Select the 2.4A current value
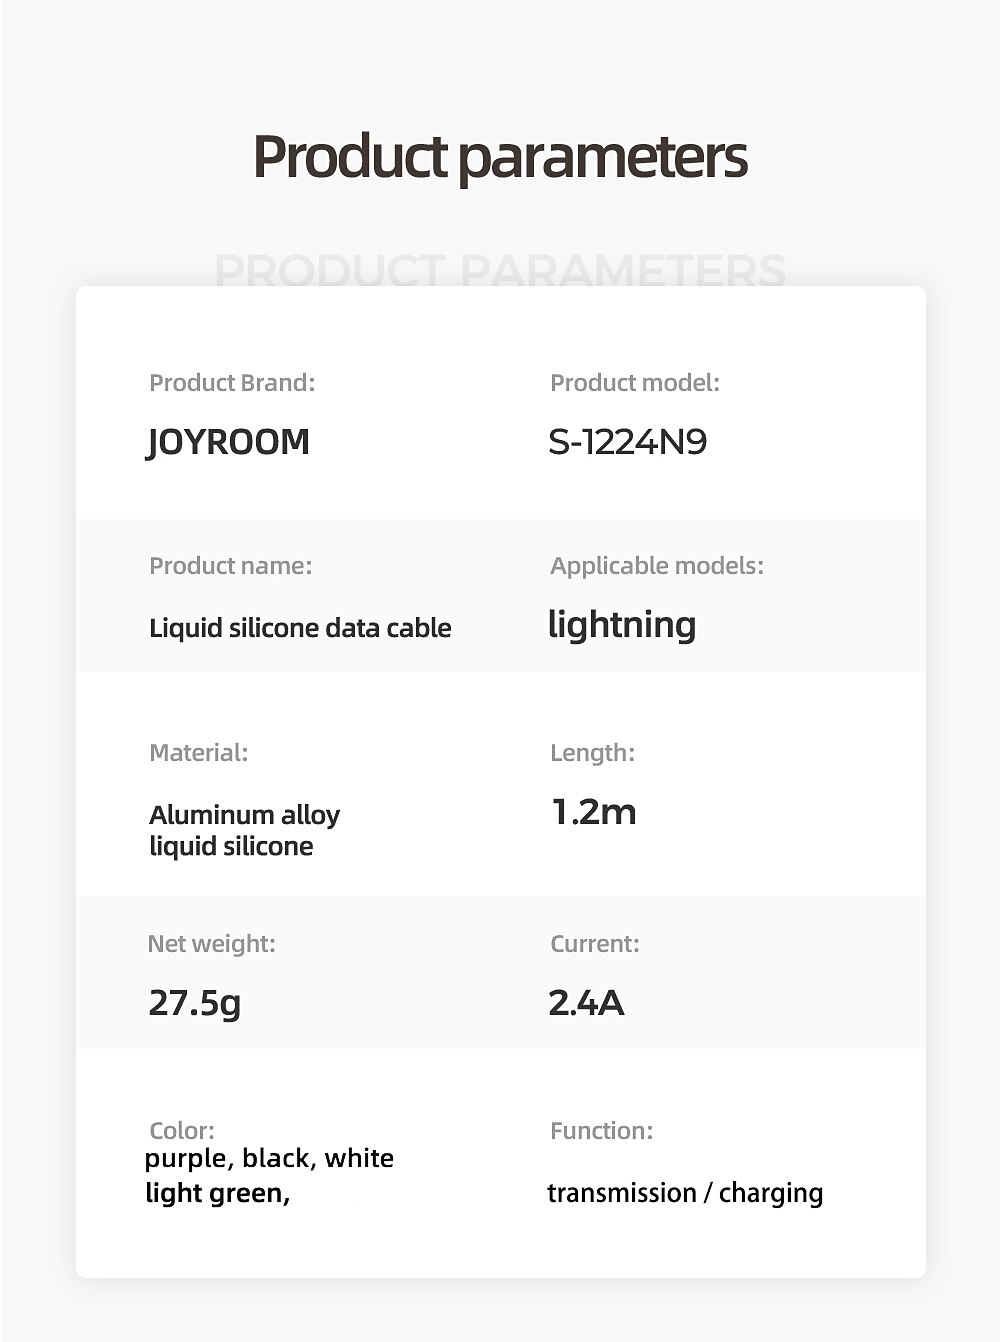The width and height of the screenshot is (1000, 1342). [586, 1002]
